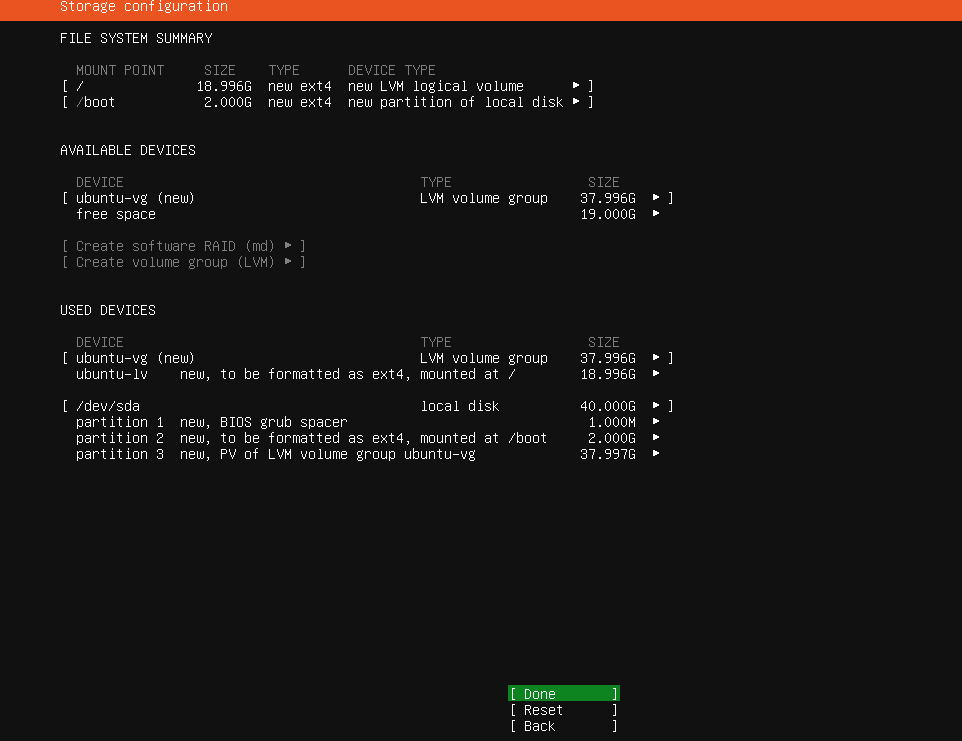Click 'new LVM logical volume' device type
Image resolution: width=962 pixels, height=741 pixels.
click(436, 86)
